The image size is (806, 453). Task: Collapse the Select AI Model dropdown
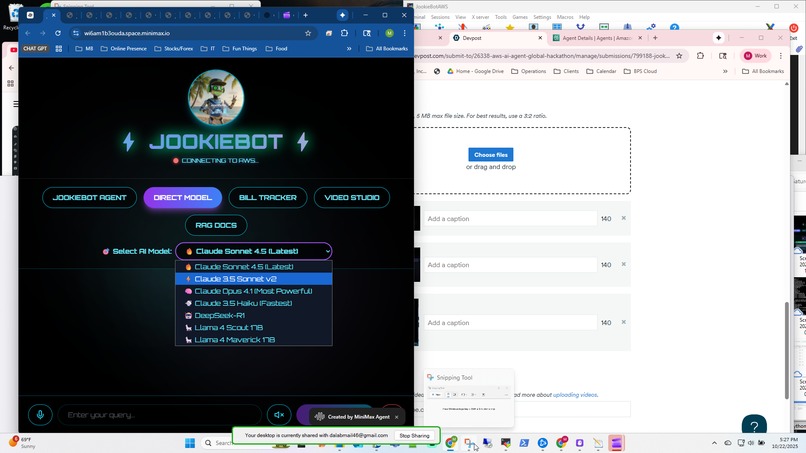[x=254, y=251]
